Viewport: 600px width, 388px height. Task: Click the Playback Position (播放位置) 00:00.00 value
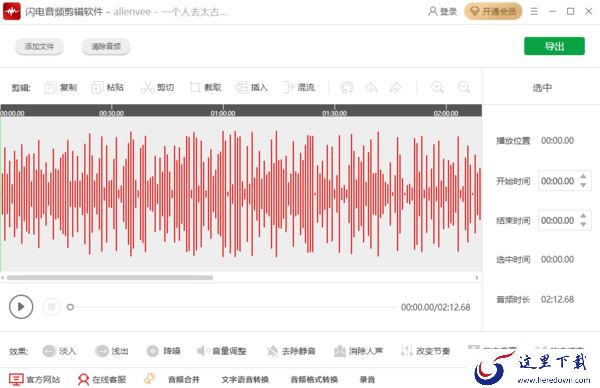click(x=558, y=140)
